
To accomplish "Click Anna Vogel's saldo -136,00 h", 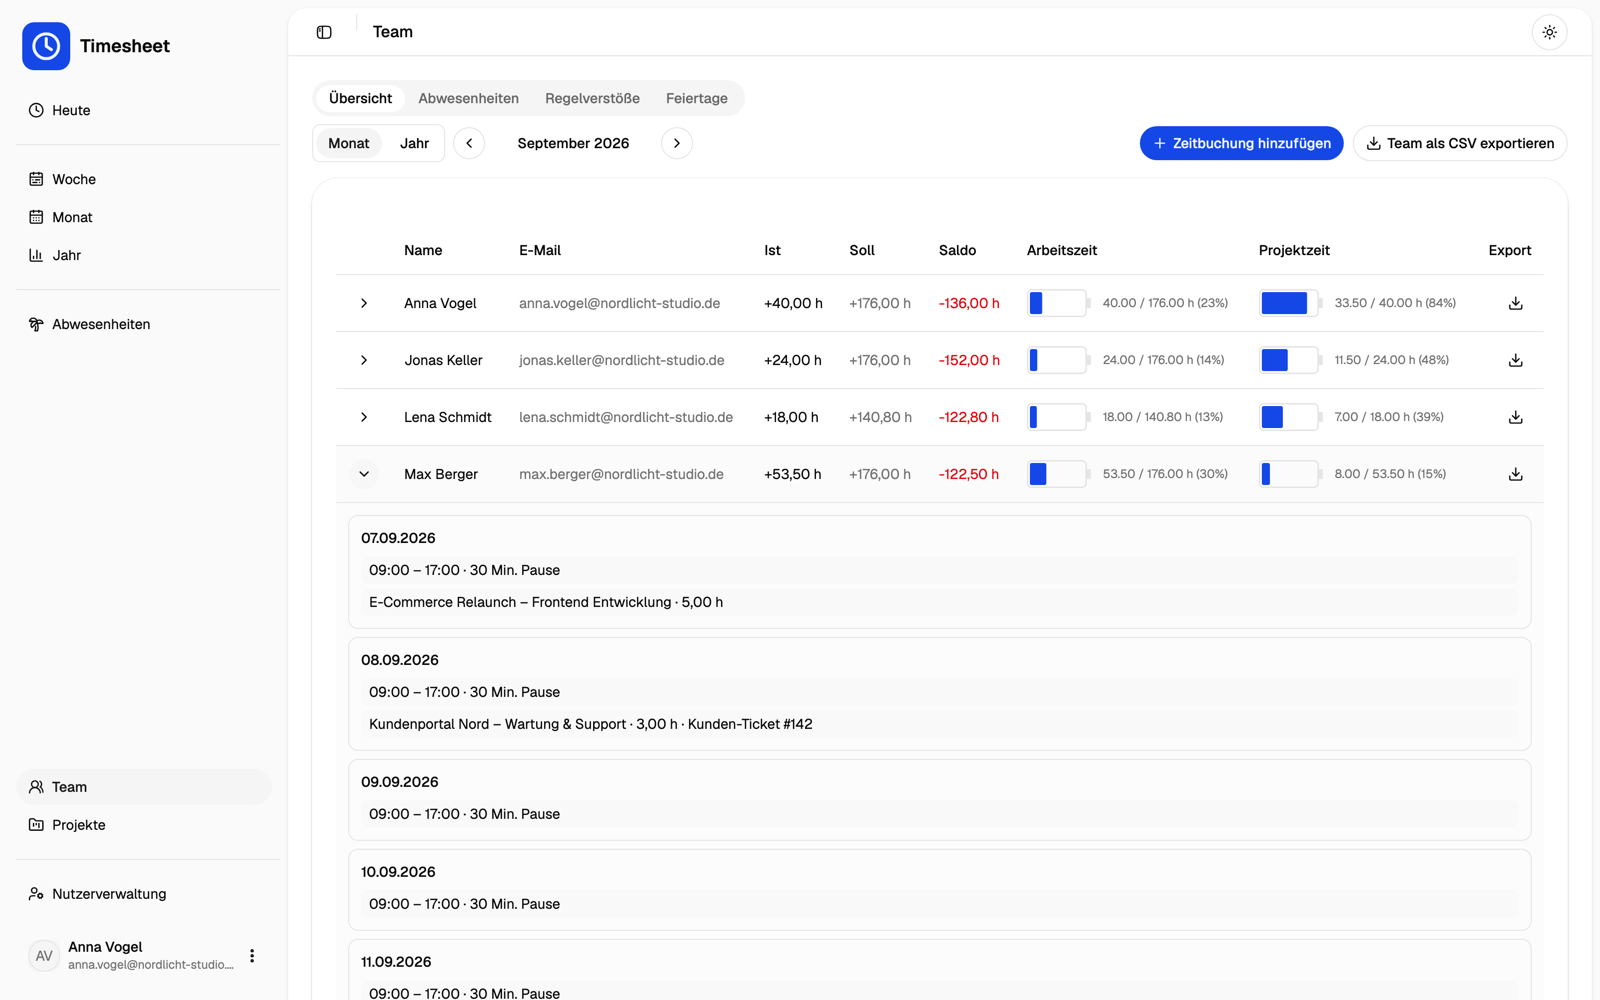I will [x=969, y=303].
